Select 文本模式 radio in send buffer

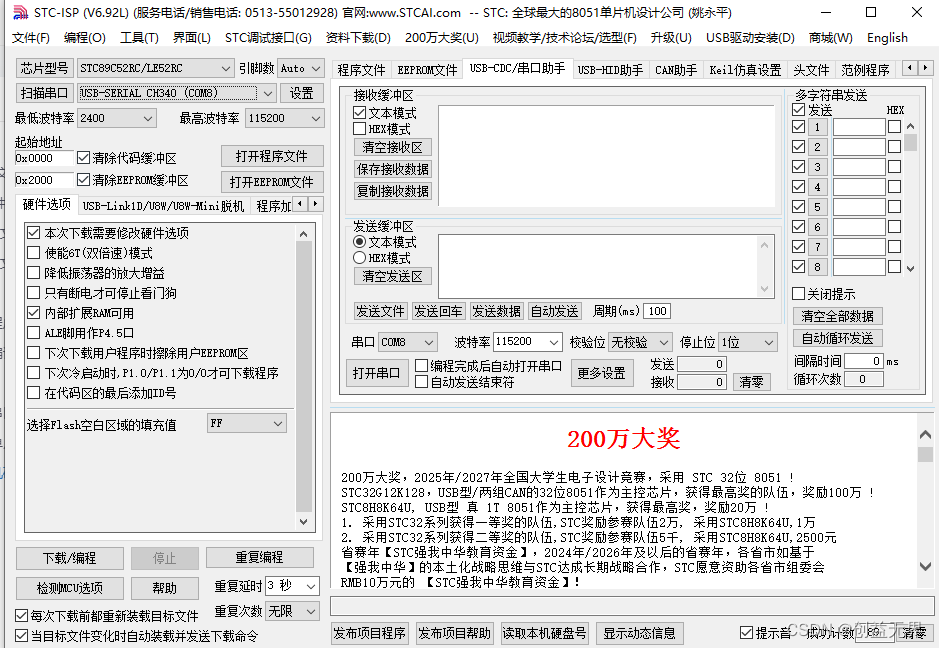359,242
